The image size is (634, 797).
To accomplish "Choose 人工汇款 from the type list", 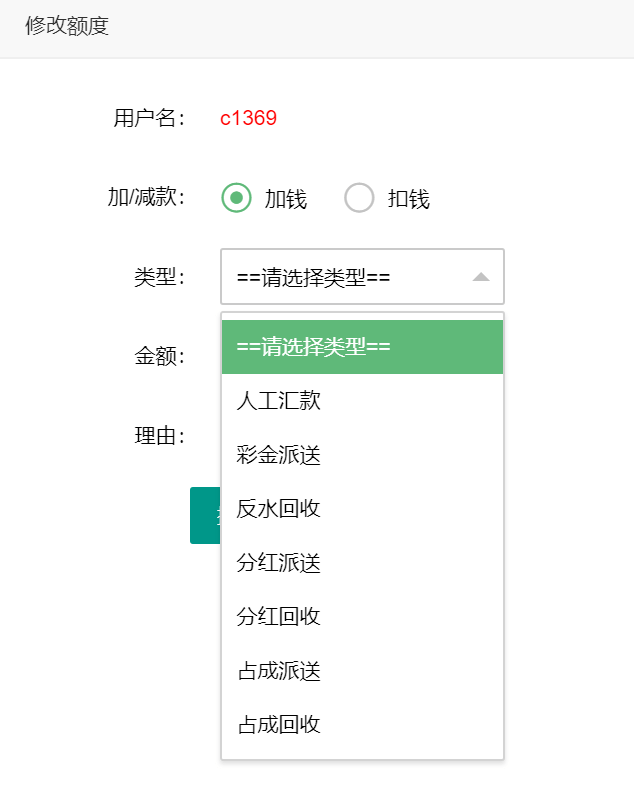I will pyautogui.click(x=279, y=401).
